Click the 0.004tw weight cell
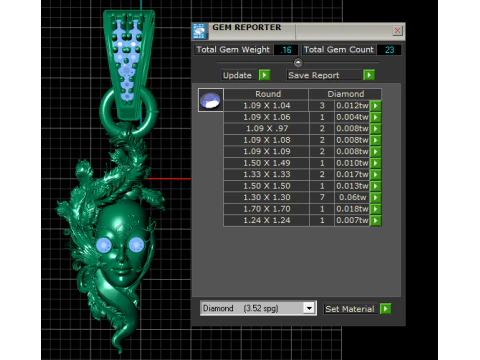This screenshot has height=360, width=480. click(352, 117)
